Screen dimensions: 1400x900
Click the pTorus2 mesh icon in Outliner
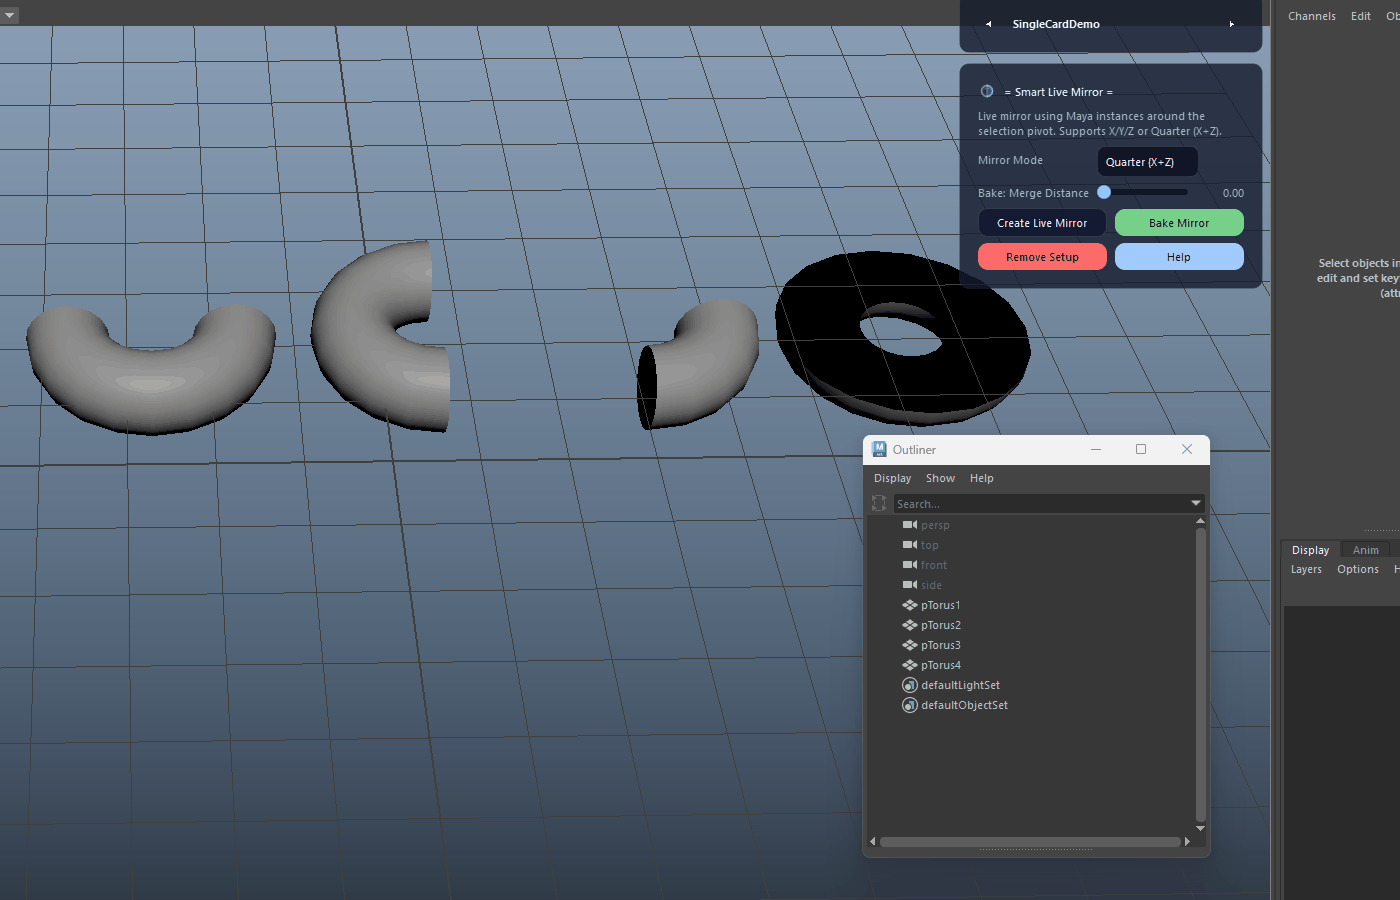coord(910,625)
